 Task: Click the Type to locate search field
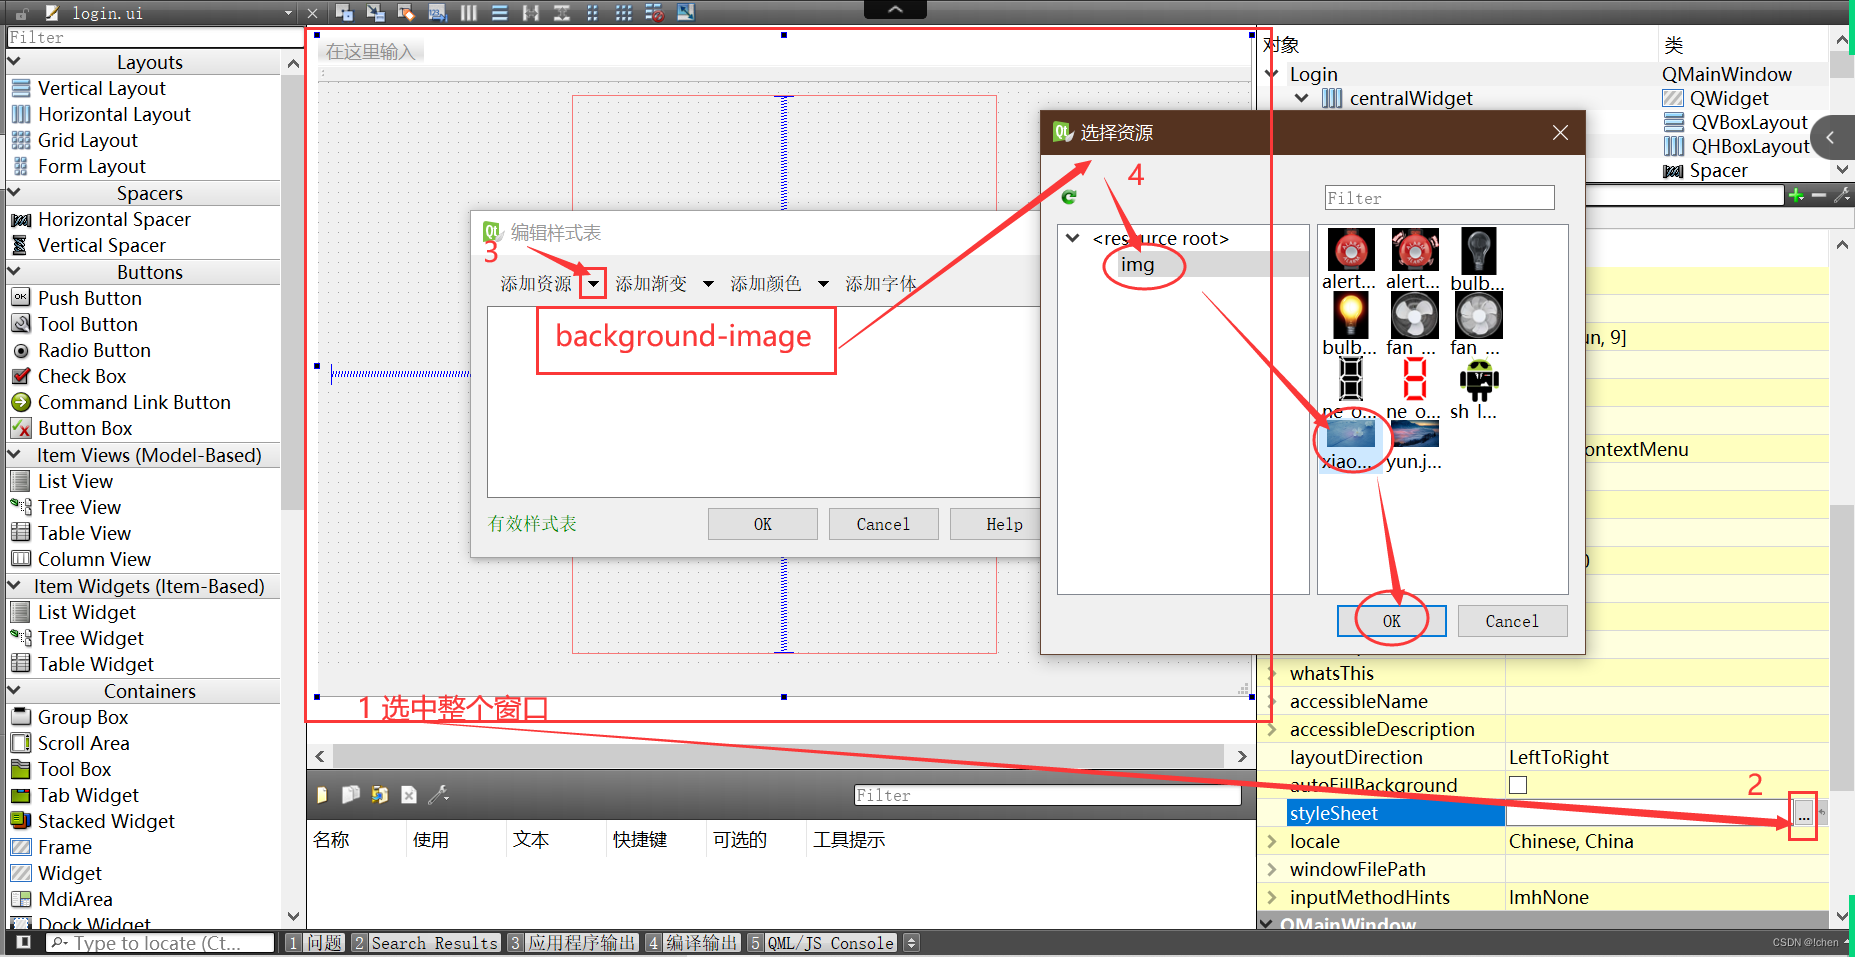160,942
